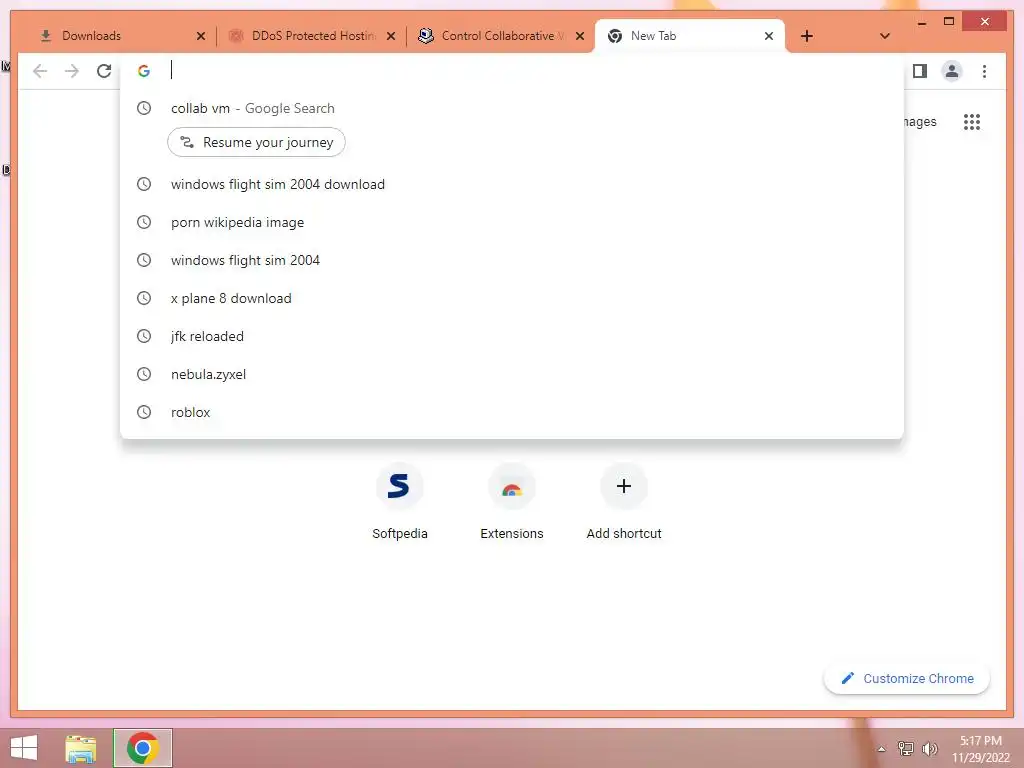
Task: Select the 'x plane 8 download' suggestion
Action: (x=512, y=298)
